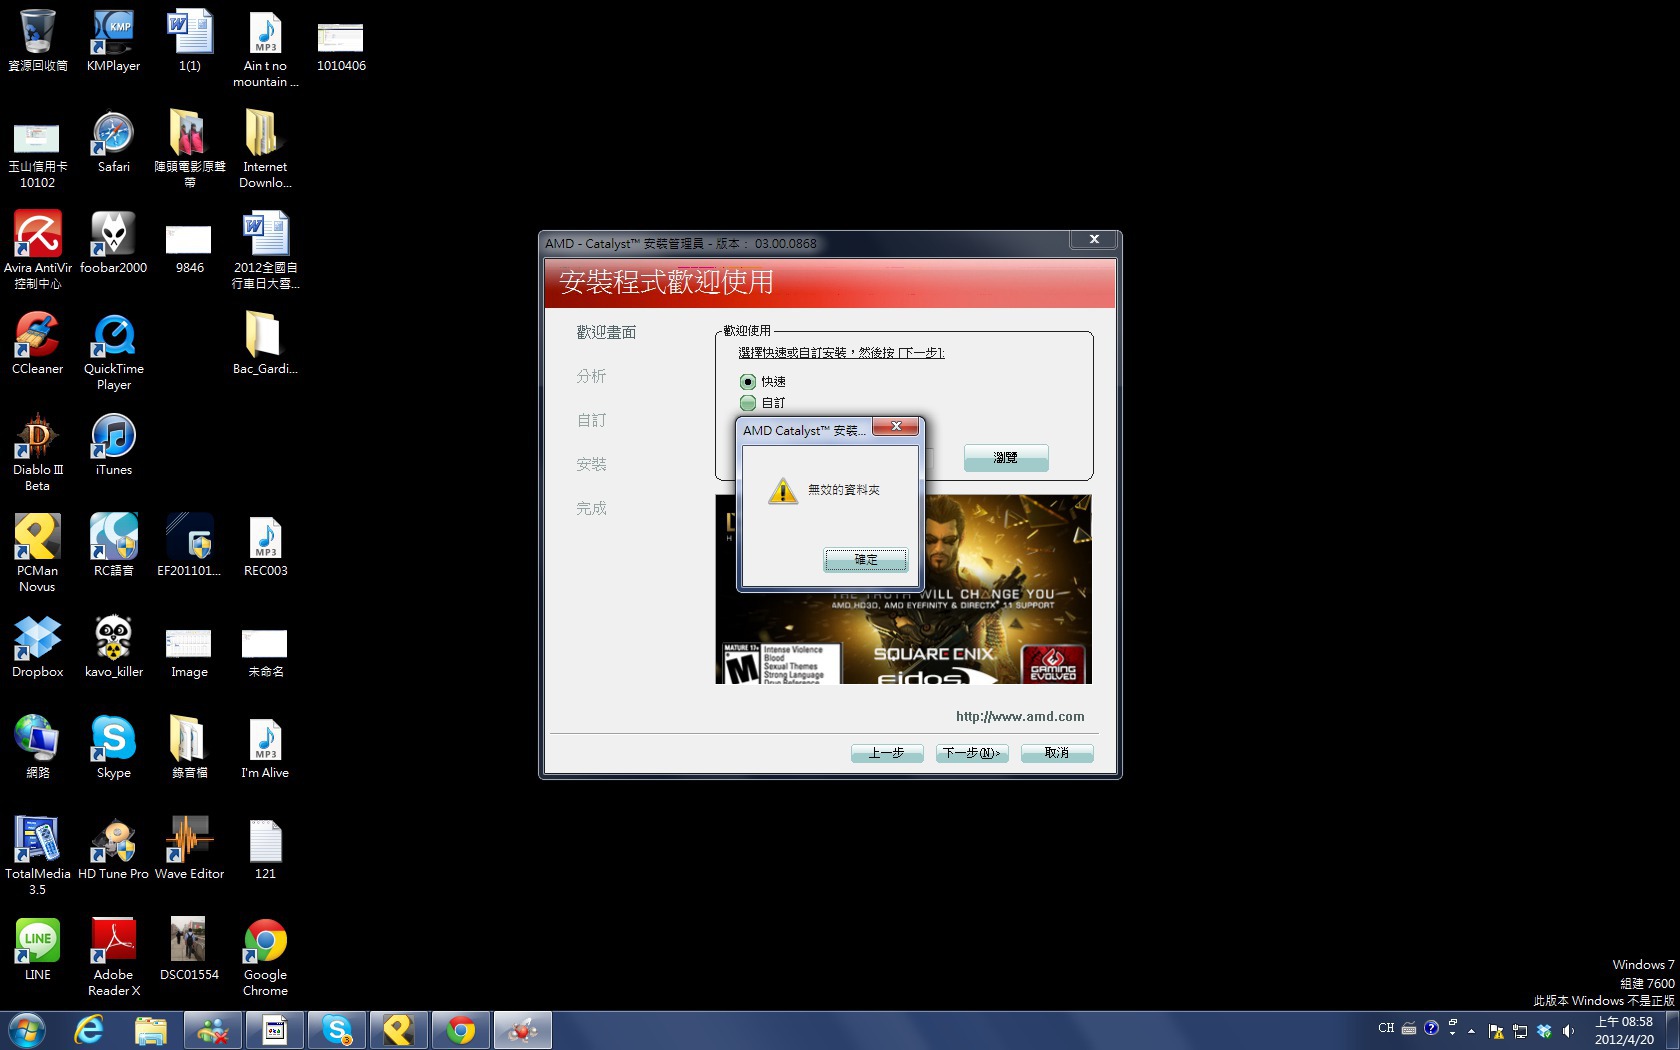Open the http://www.amd.com link
This screenshot has width=1680, height=1050.
pyautogui.click(x=1020, y=716)
